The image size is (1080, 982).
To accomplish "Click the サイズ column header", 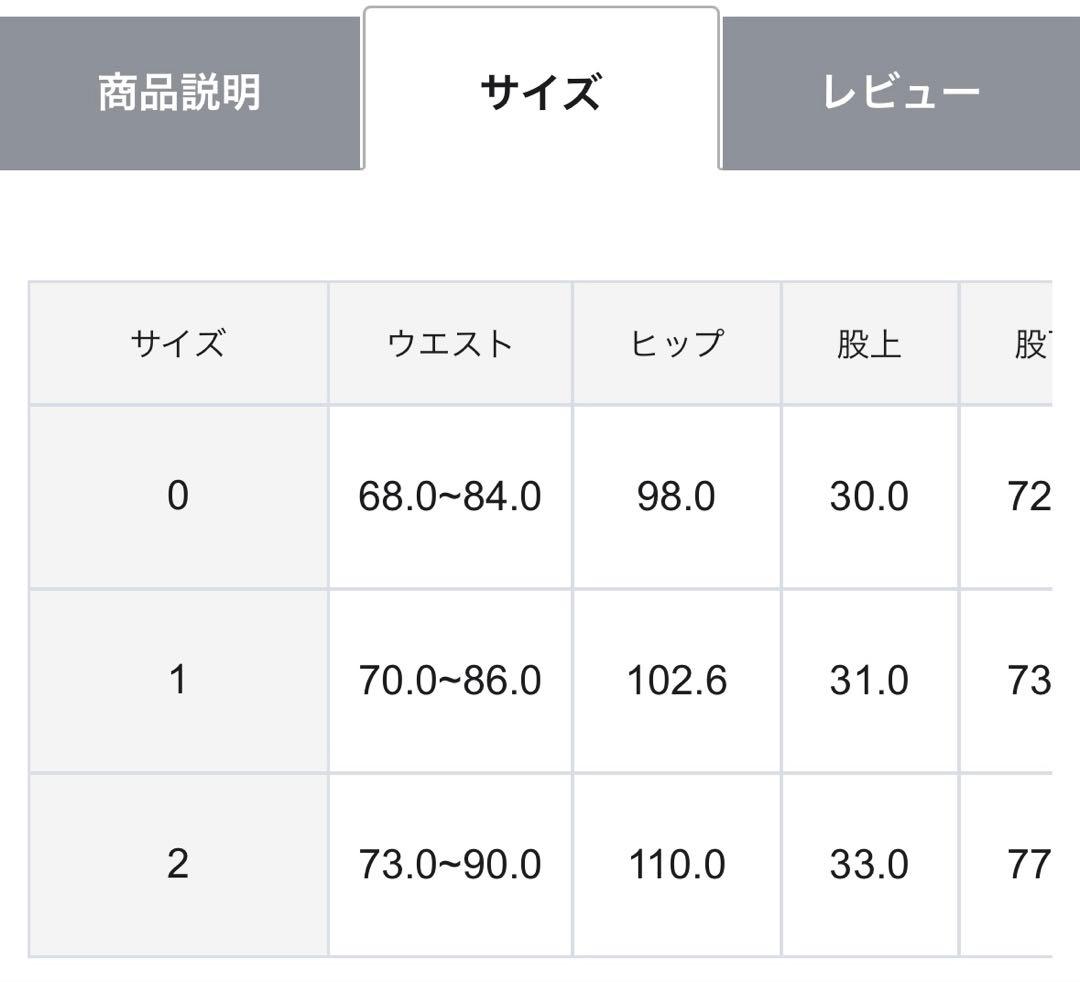I will click(x=178, y=344).
